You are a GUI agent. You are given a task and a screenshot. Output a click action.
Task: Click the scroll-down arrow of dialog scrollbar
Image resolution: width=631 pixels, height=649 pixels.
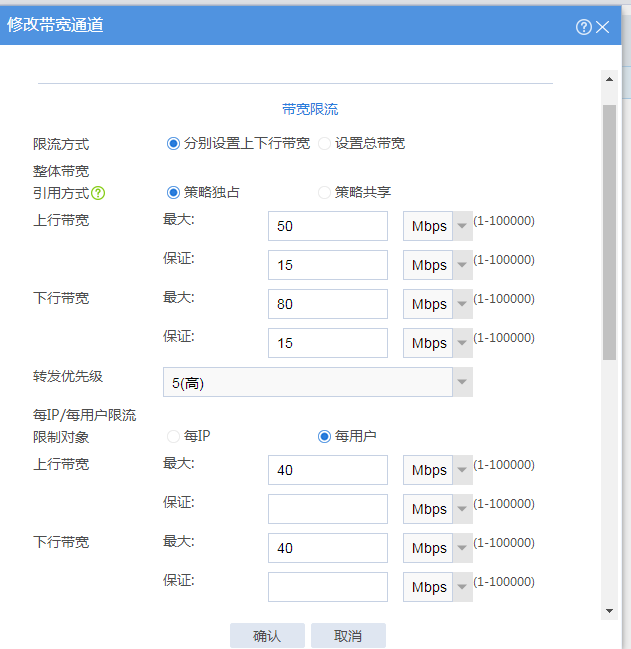[x=609, y=610]
